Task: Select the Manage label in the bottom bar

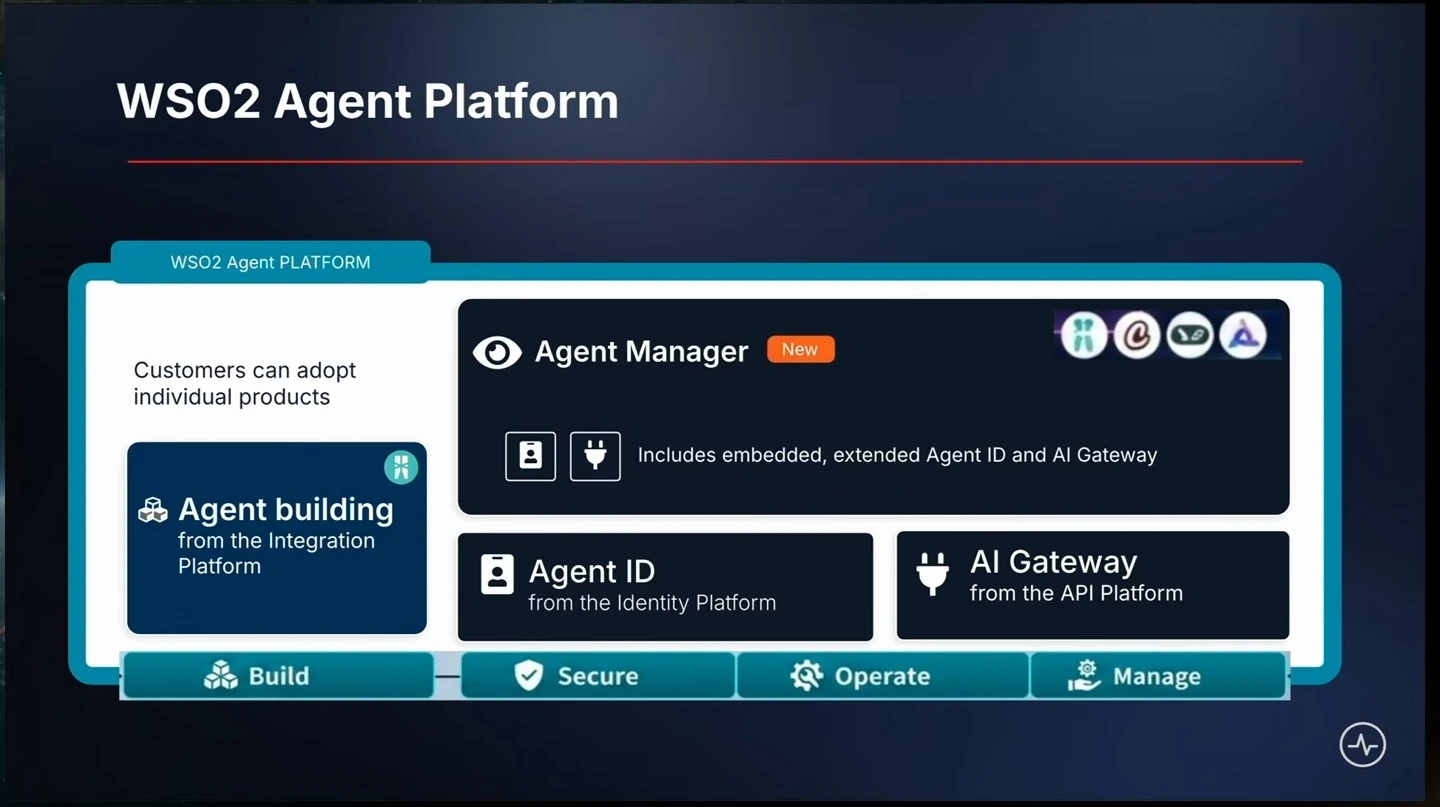Action: [x=1157, y=677]
